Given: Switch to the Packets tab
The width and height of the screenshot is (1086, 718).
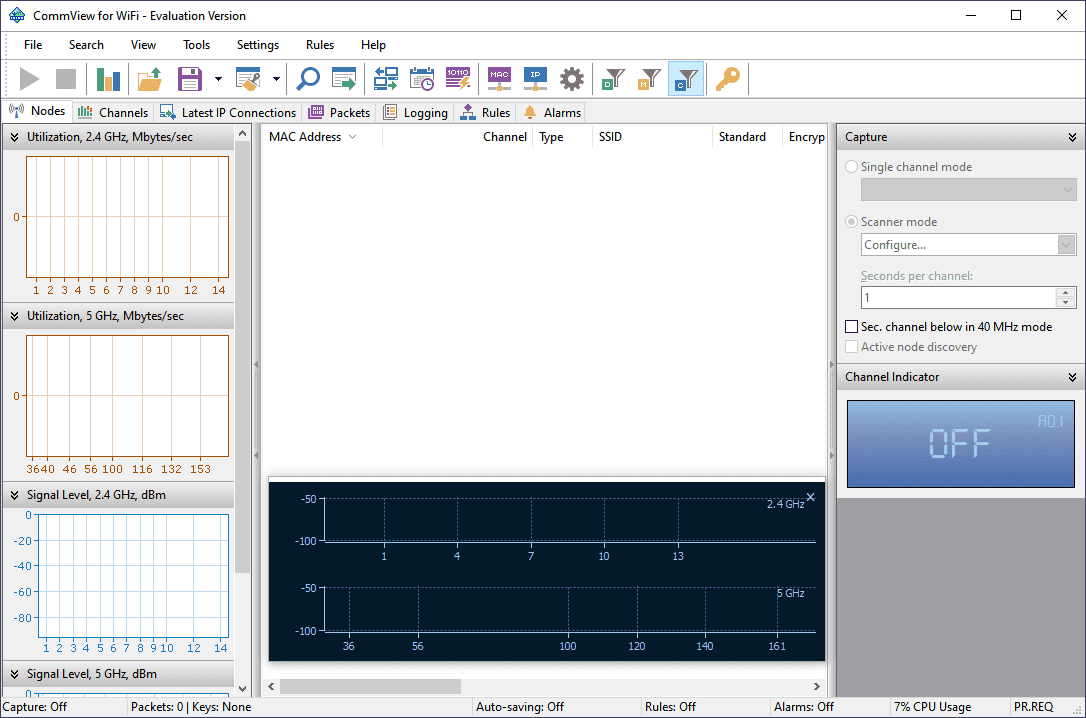Looking at the screenshot, I should click(340, 113).
